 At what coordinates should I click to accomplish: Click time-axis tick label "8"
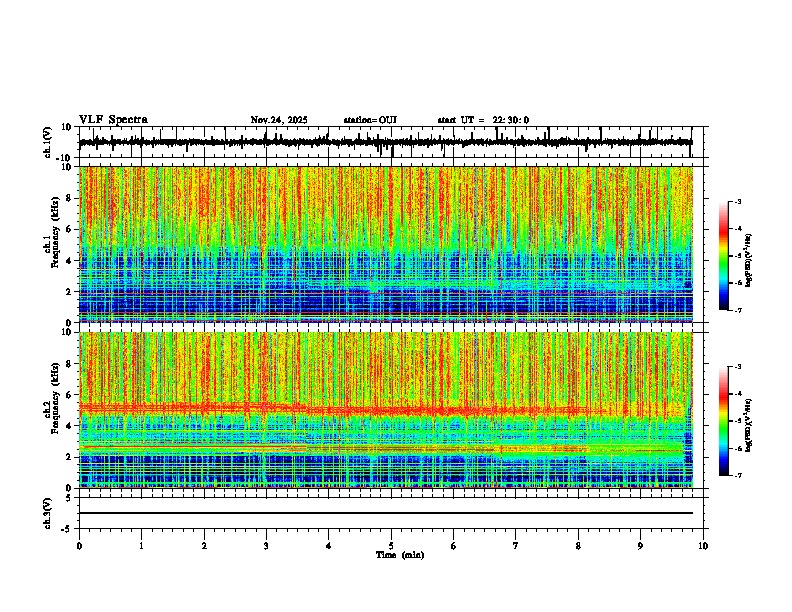click(x=578, y=546)
